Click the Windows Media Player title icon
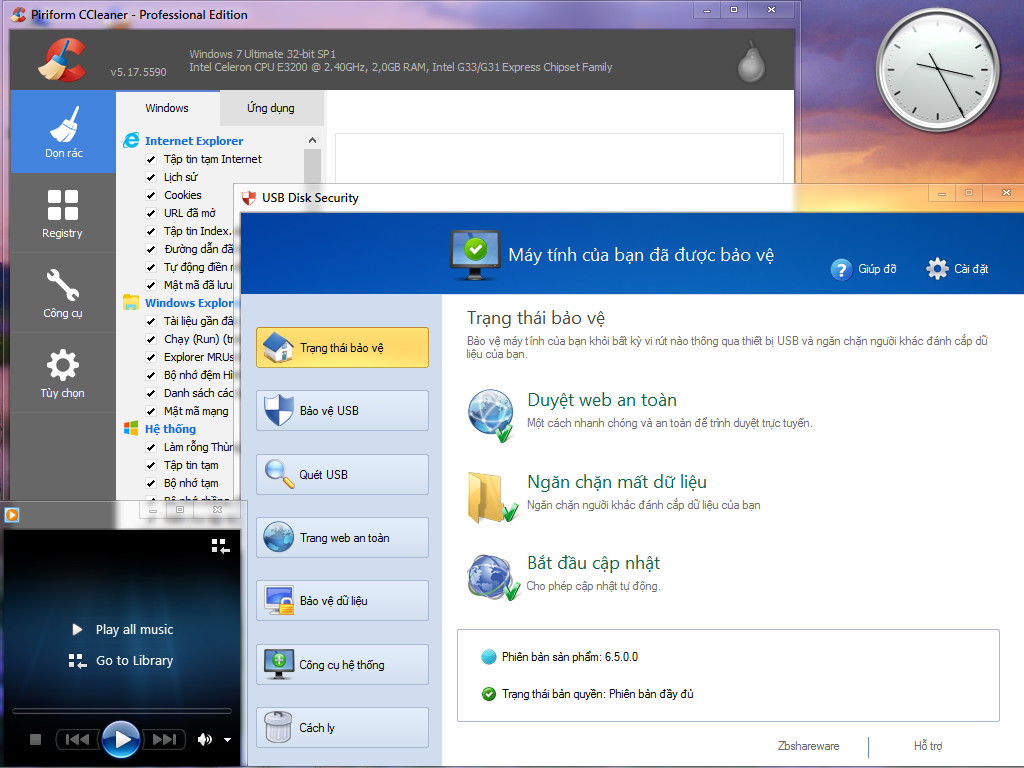 [12, 515]
